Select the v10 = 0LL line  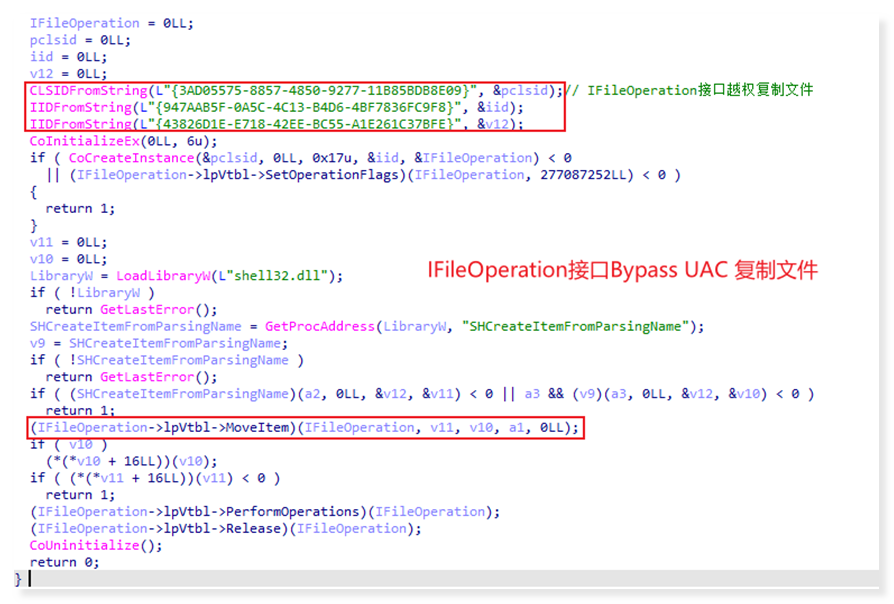pyautogui.click(x=68, y=259)
